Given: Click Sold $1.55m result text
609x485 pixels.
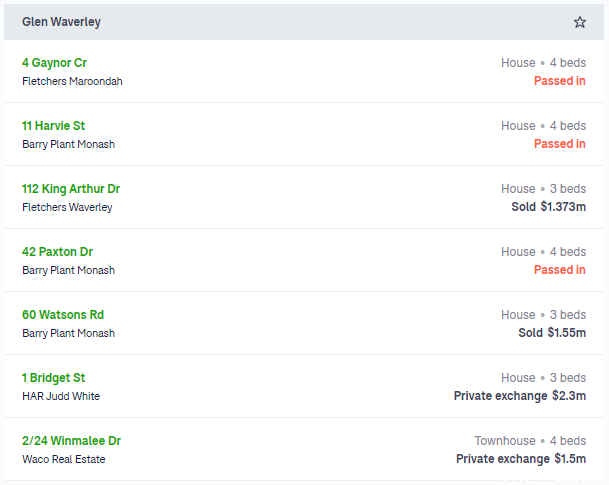Looking at the screenshot, I should click(x=552, y=333).
